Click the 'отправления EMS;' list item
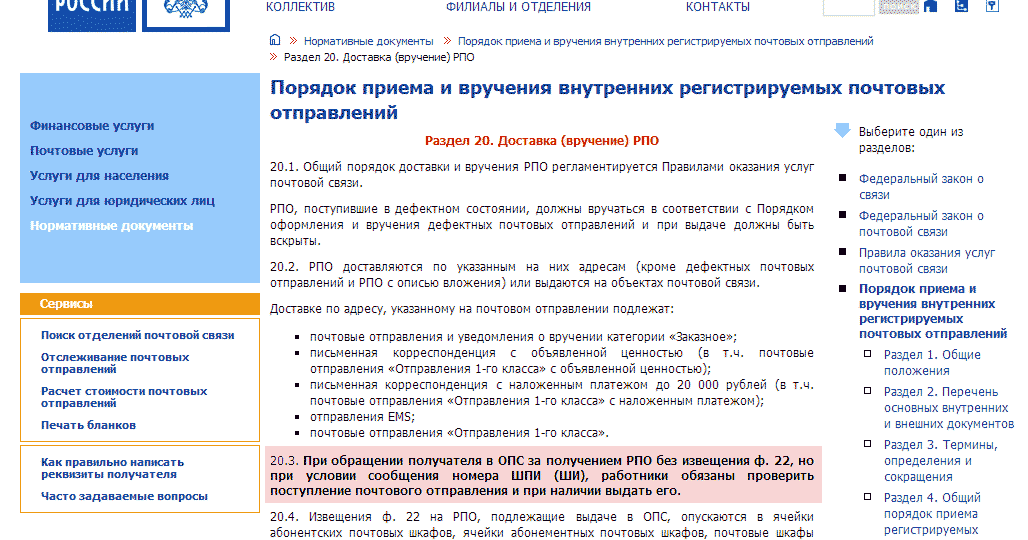The width and height of the screenshot is (1028, 540). click(x=363, y=417)
